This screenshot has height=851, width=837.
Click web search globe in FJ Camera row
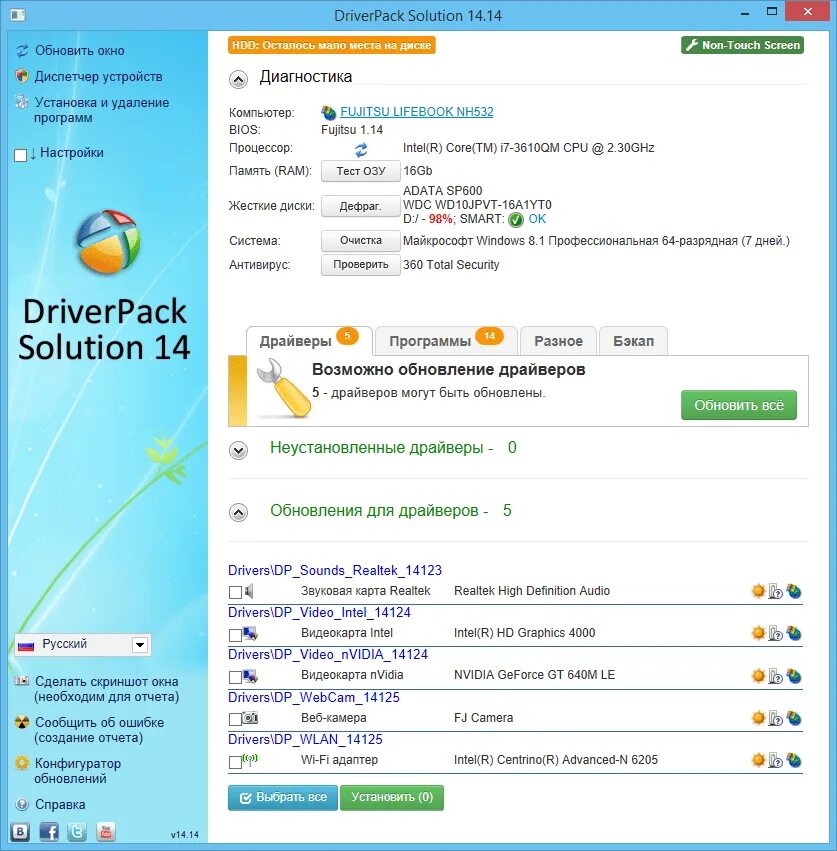[794, 718]
